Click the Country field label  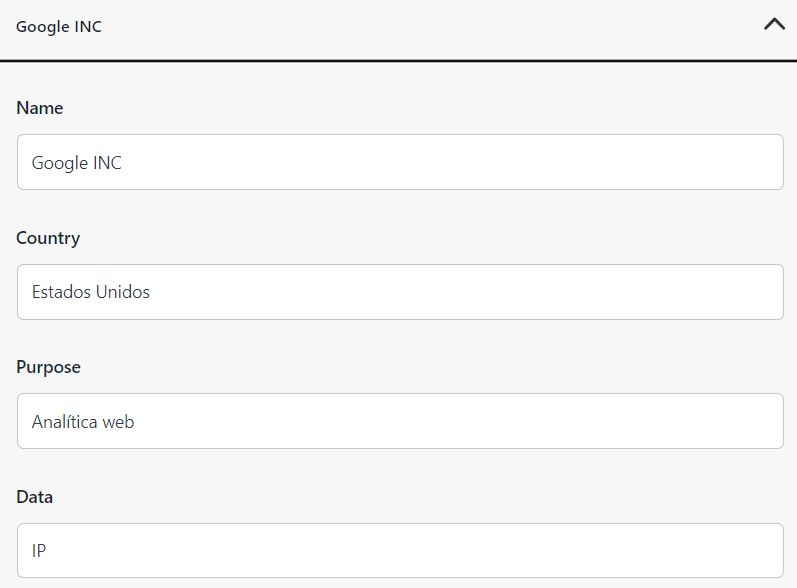coord(48,238)
